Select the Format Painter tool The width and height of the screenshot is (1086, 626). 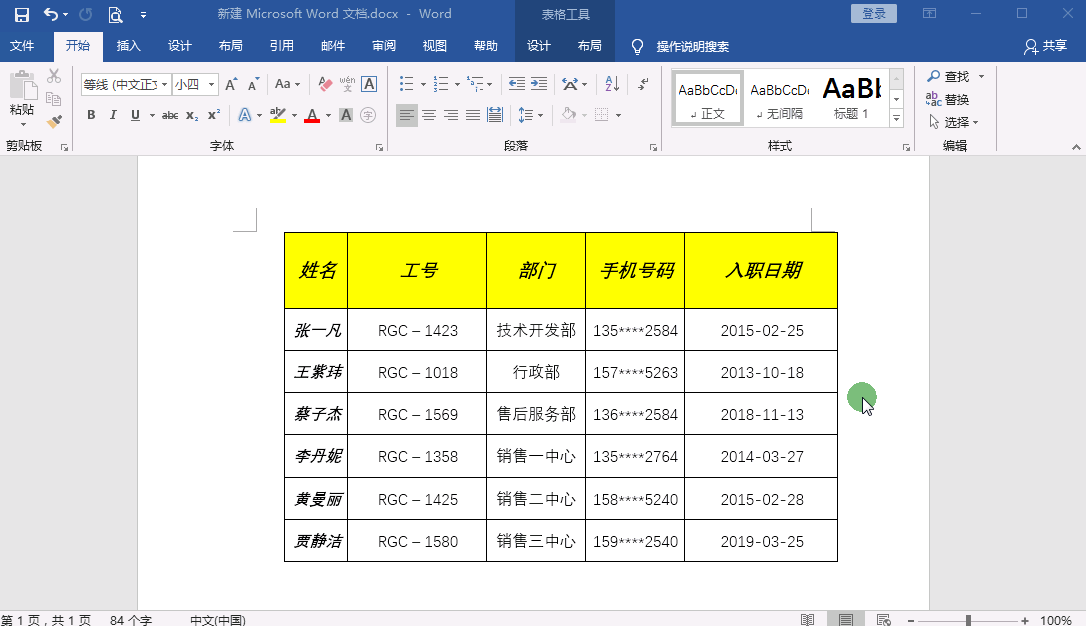coord(55,119)
